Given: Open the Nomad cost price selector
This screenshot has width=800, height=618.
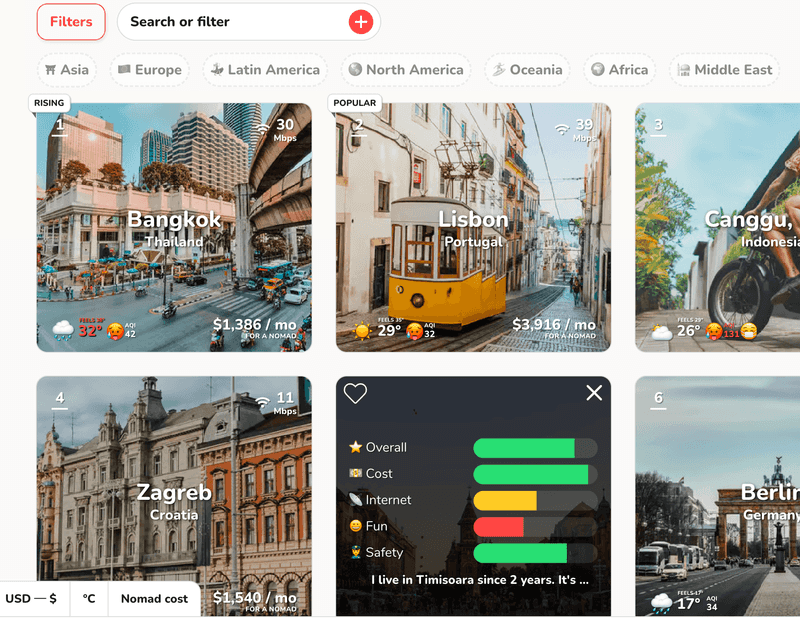Looking at the screenshot, I should point(154,598).
